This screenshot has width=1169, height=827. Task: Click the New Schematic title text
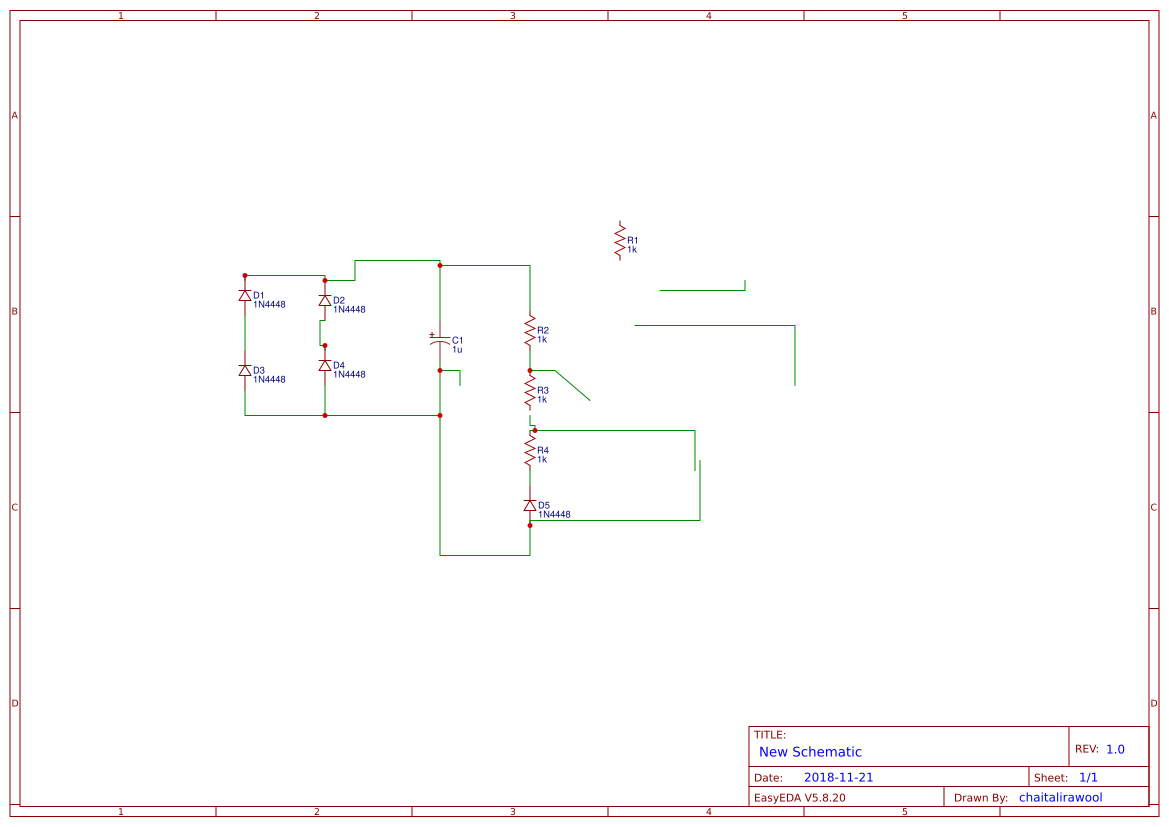[x=810, y=752]
